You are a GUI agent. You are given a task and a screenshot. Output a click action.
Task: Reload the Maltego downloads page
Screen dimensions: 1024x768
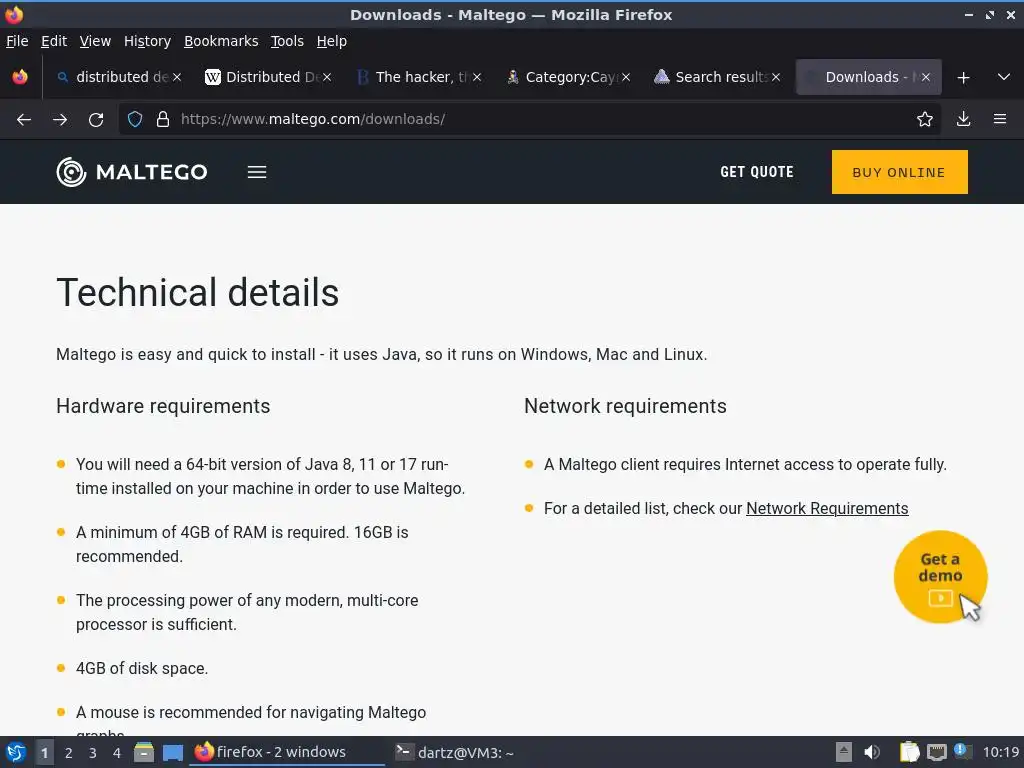[96, 120]
